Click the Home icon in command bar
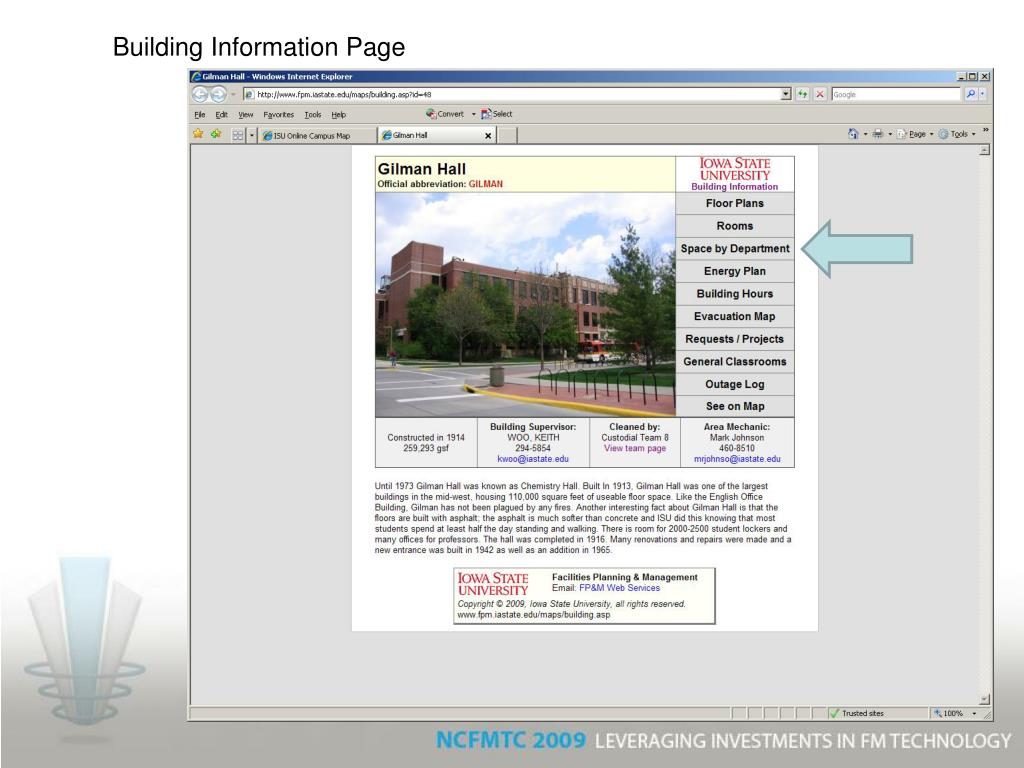Image resolution: width=1024 pixels, height=768 pixels. [x=853, y=134]
